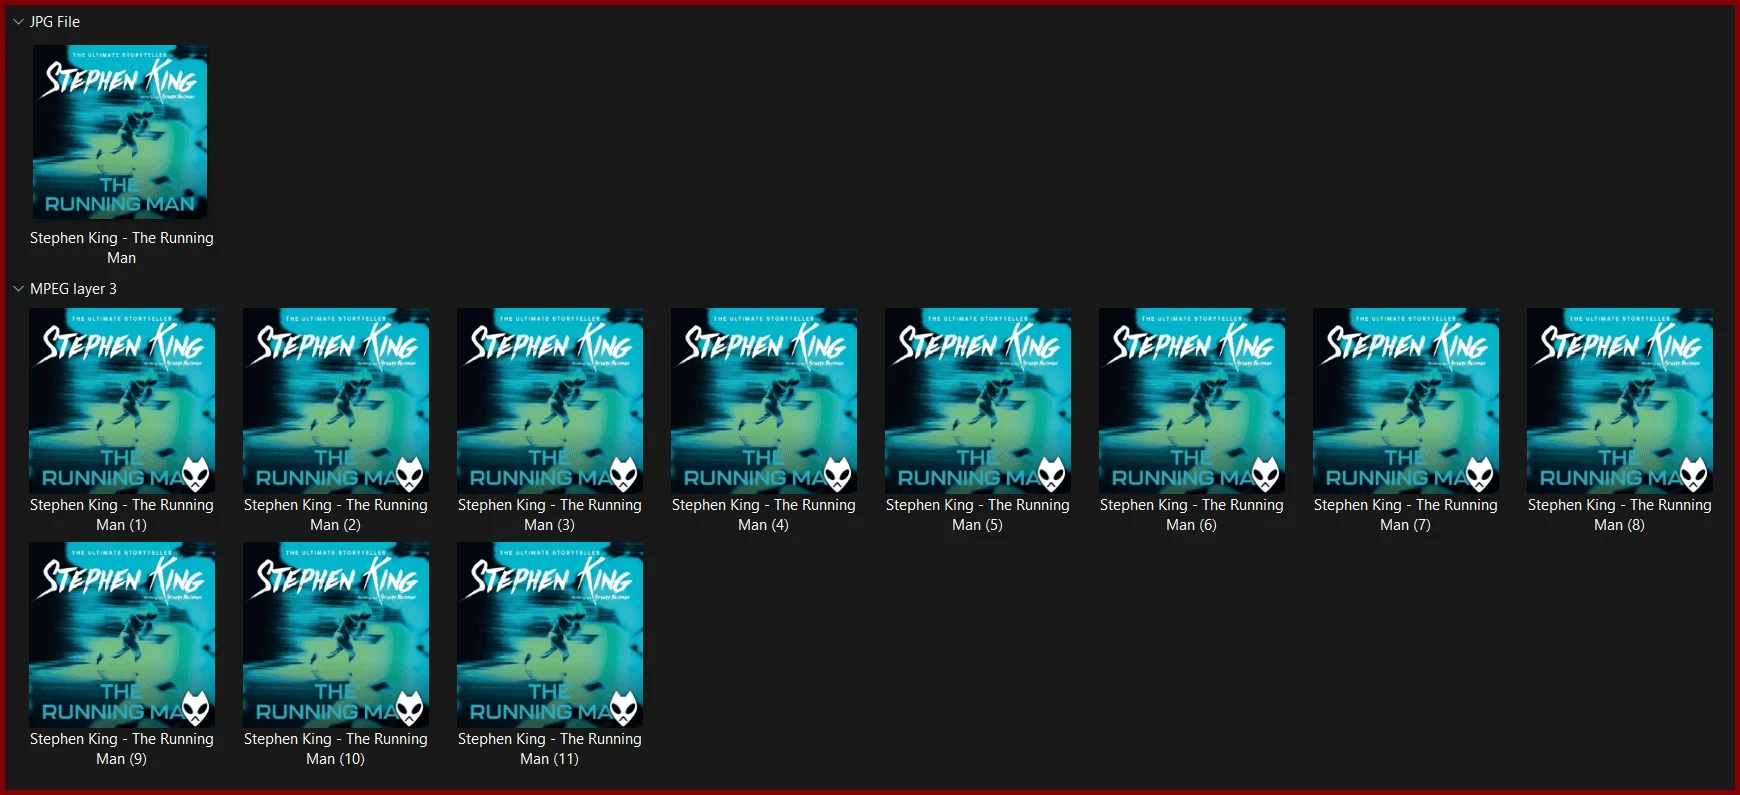Viewport: 1740px width, 795px height.
Task: Click the filename ending in 'Man (6)'
Action: [1192, 515]
